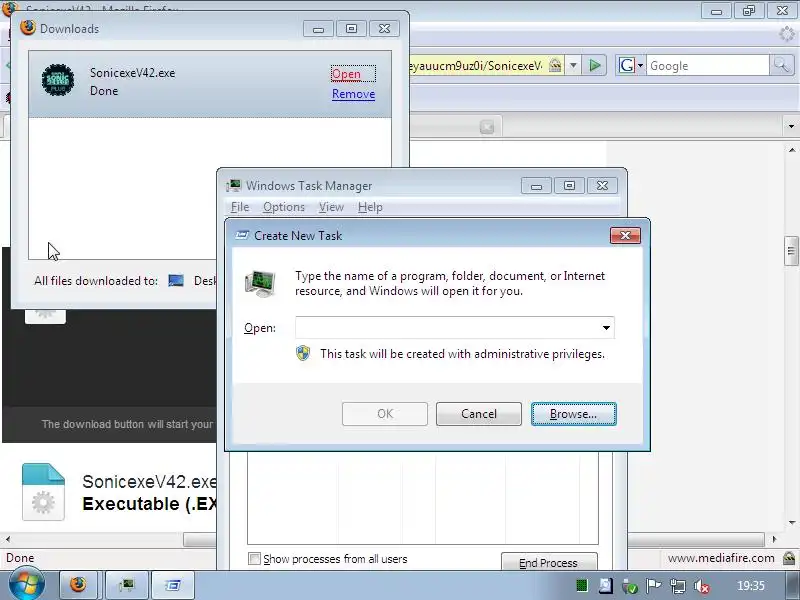The height and width of the screenshot is (600, 800).
Task: Open the File menu in Task Manager
Action: coord(240,207)
